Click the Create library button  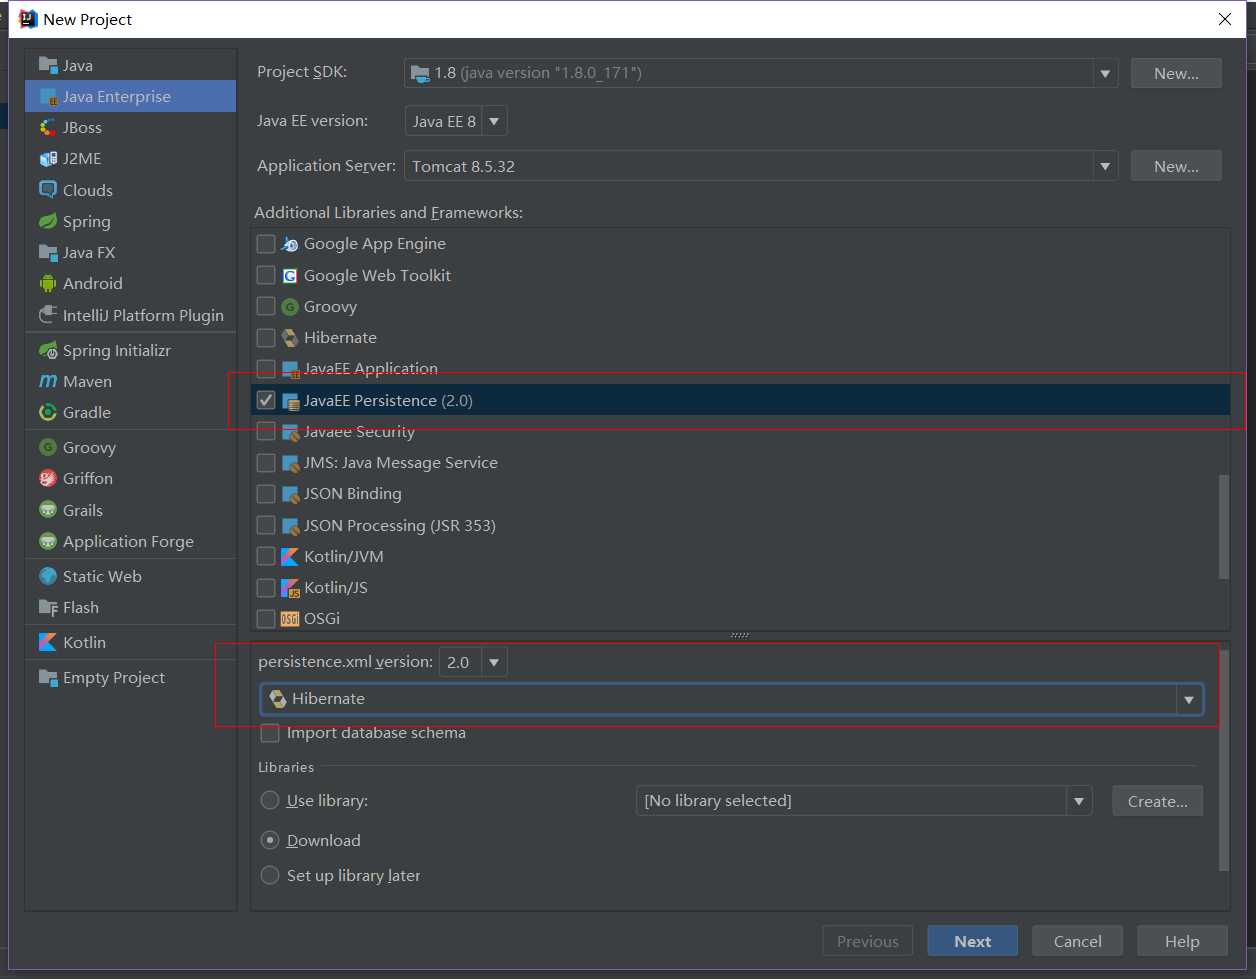tap(1157, 801)
